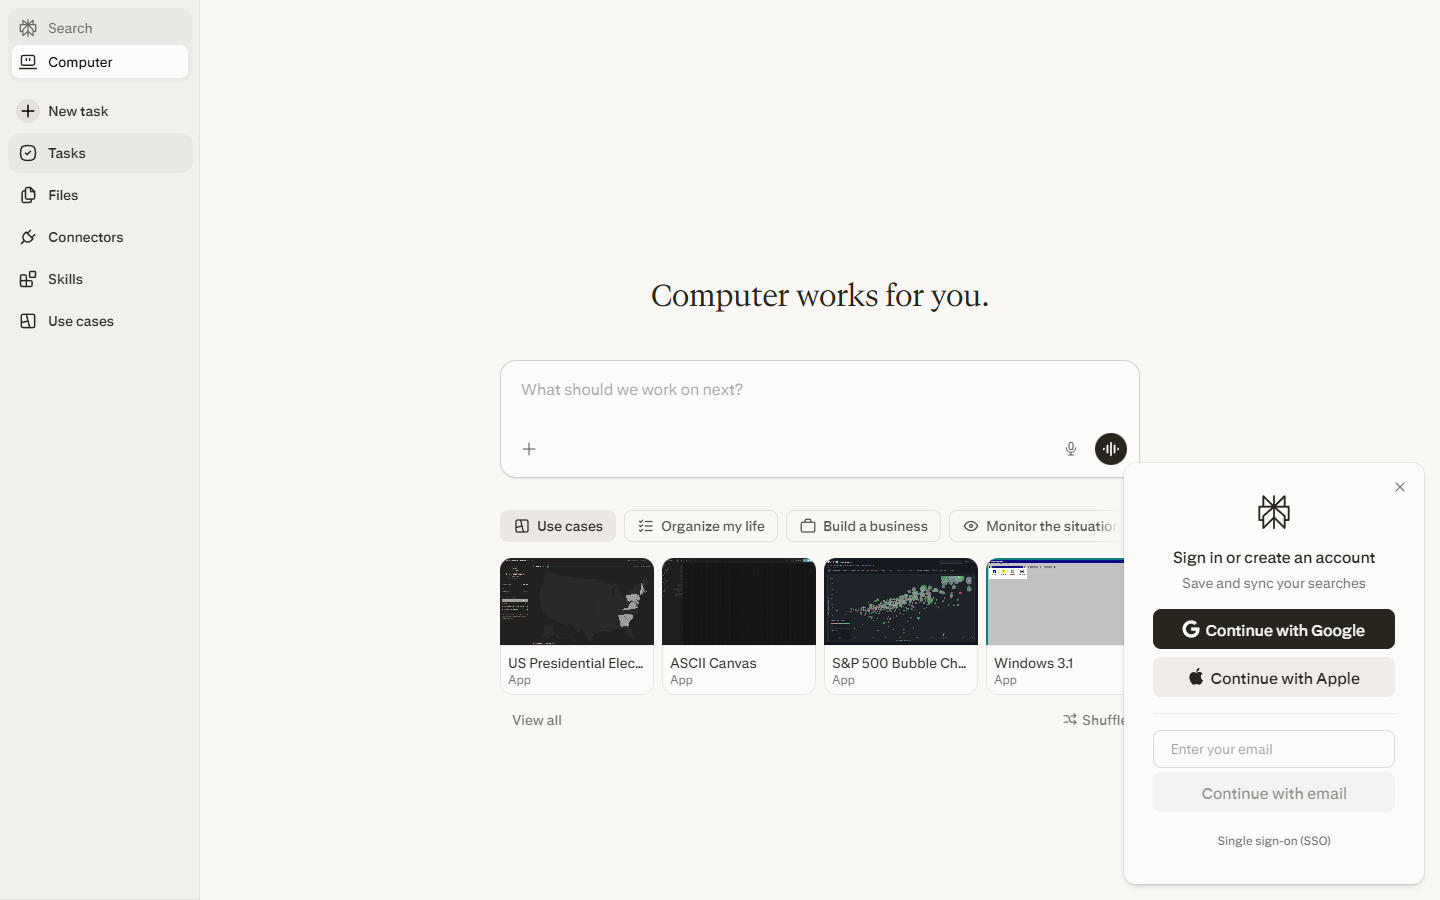Click the Files documents icon

tap(28, 195)
